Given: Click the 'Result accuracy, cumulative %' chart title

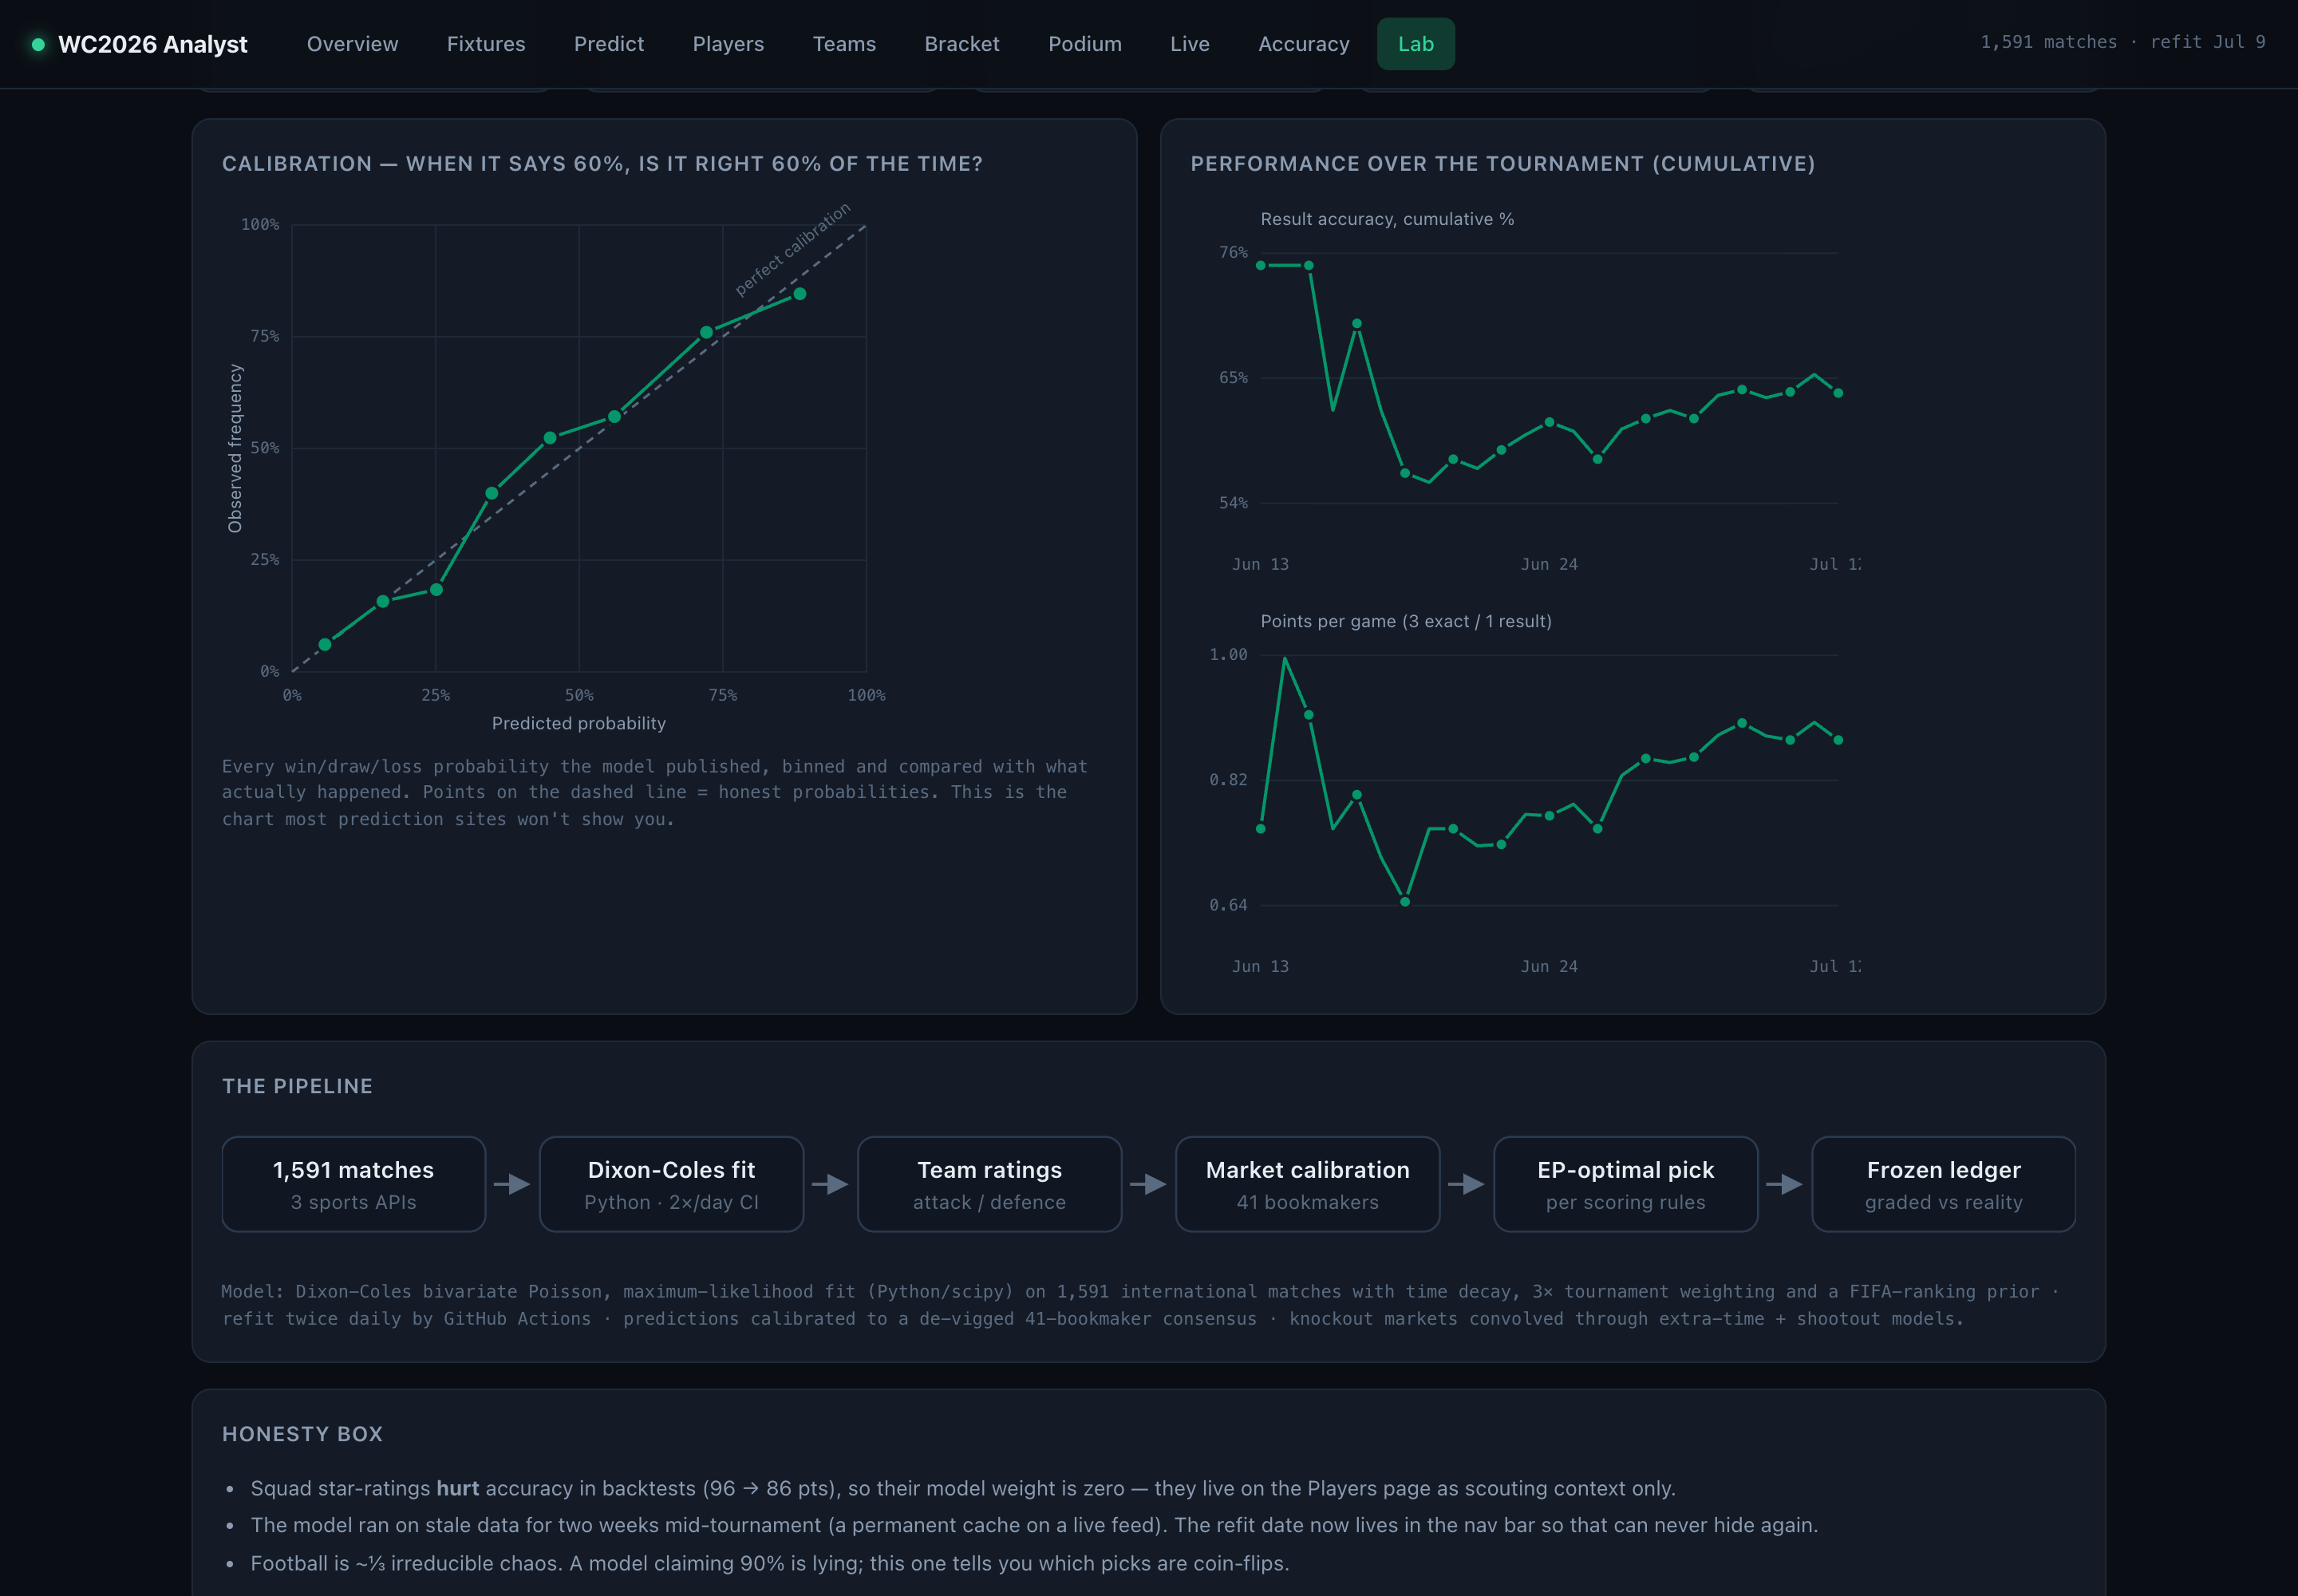Looking at the screenshot, I should click(x=1387, y=219).
